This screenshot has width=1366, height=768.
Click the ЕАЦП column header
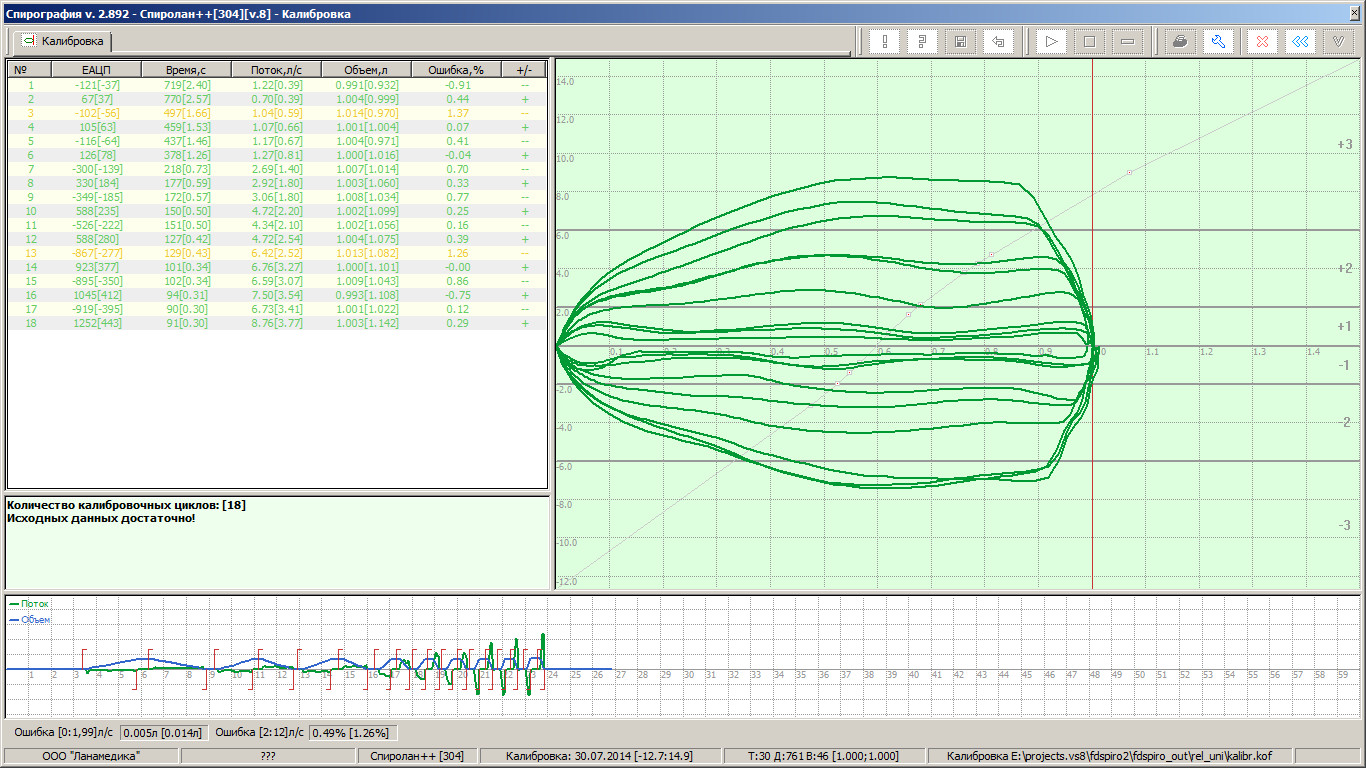click(96, 70)
